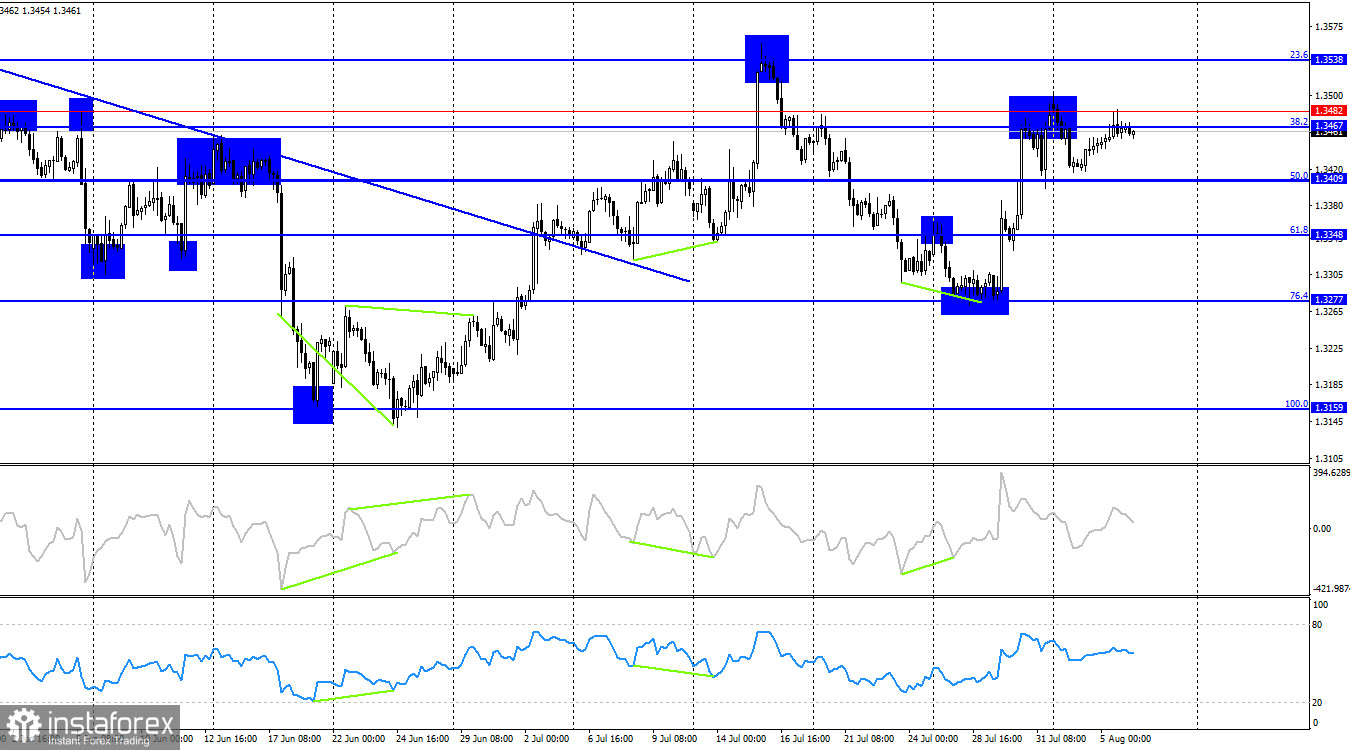The height and width of the screenshot is (750, 1350).
Task: Click the blue 1.3467 price tag
Action: pos(1328,126)
